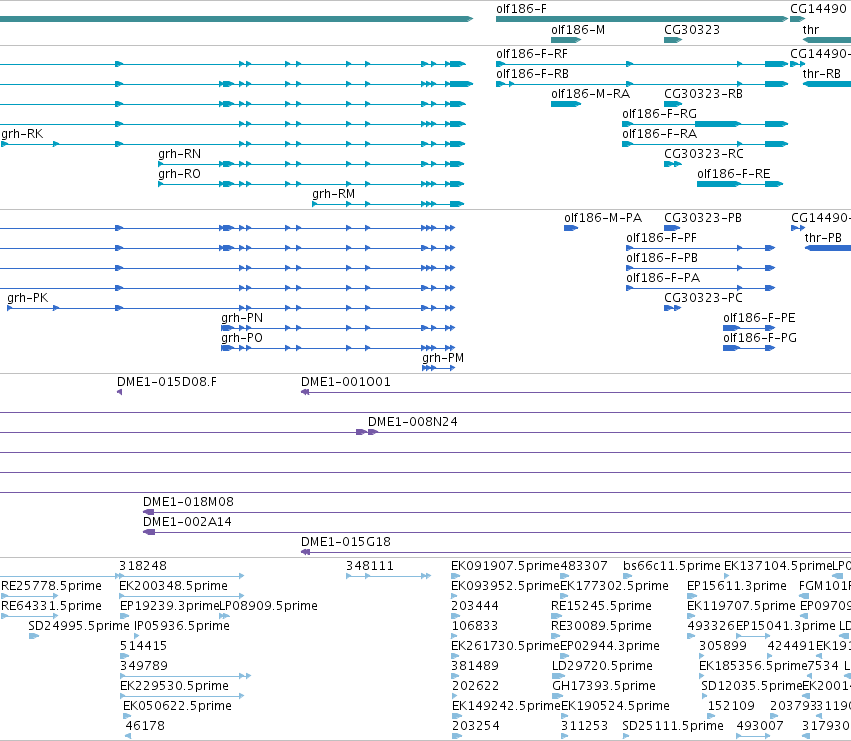Click EST EK200348.5prime label
Viewport: 851px width, 741px height.
coord(174,587)
